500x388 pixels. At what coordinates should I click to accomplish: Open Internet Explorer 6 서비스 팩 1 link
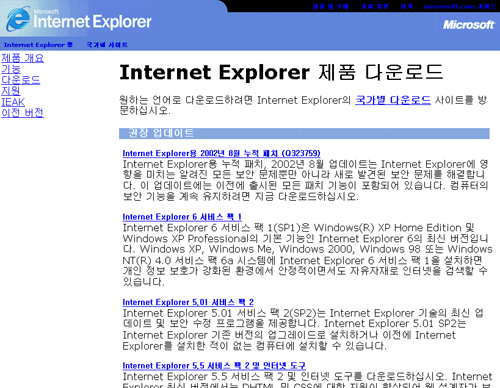pos(182,217)
